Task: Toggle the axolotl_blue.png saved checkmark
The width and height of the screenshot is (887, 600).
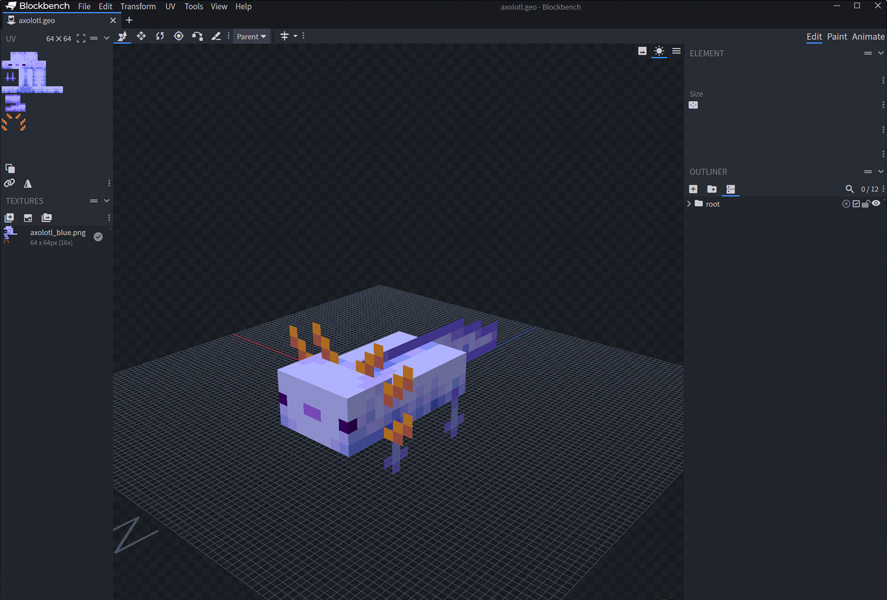Action: point(98,237)
